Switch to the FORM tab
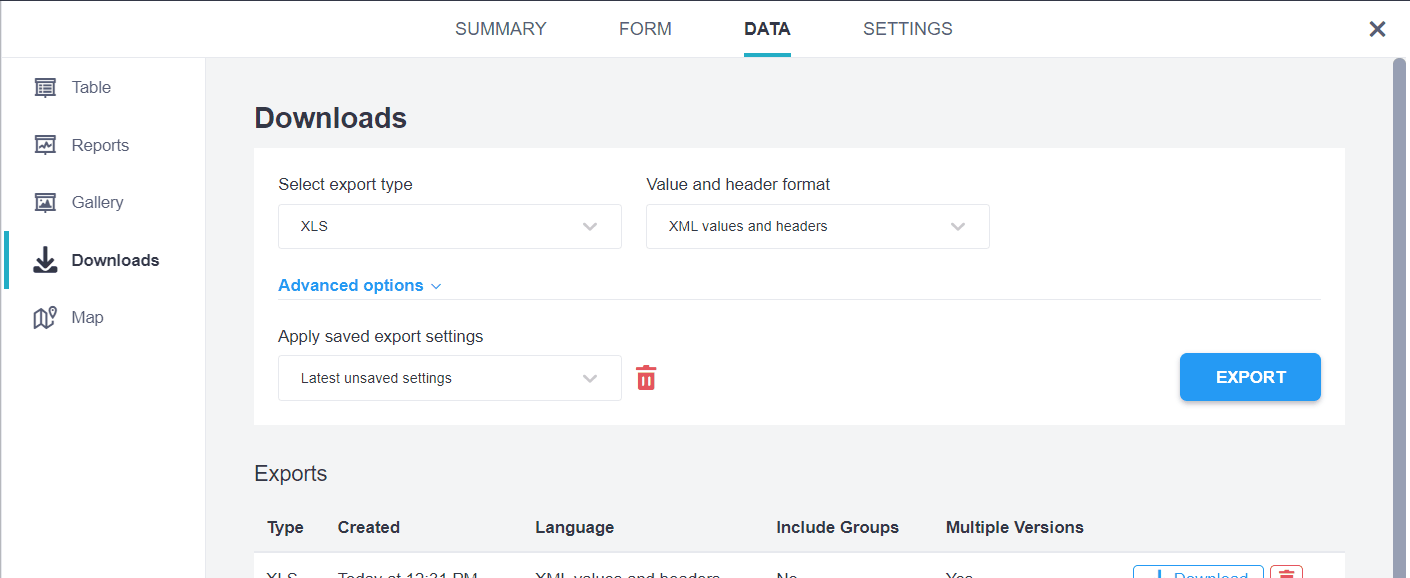The width and height of the screenshot is (1410, 578). pyautogui.click(x=645, y=29)
